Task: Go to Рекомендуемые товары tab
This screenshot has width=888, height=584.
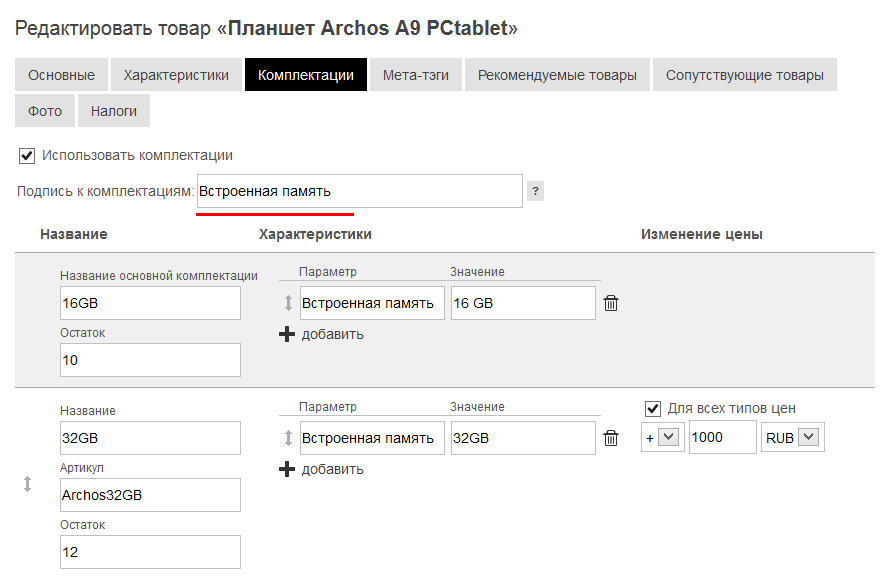Action: point(557,75)
